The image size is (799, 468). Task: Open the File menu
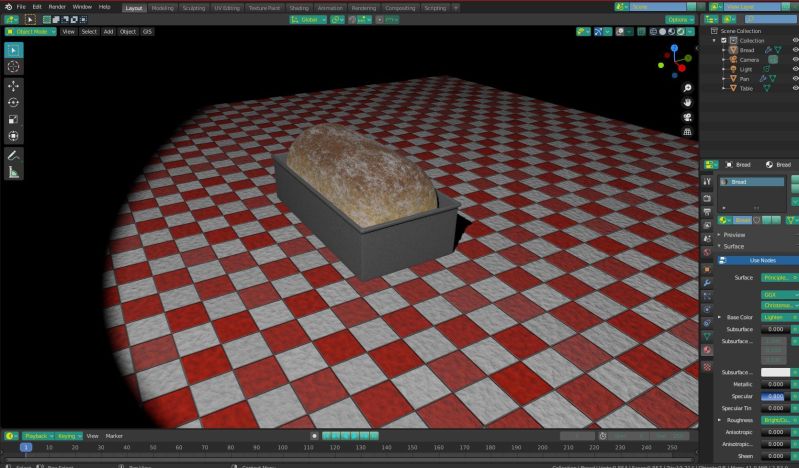[21, 7]
